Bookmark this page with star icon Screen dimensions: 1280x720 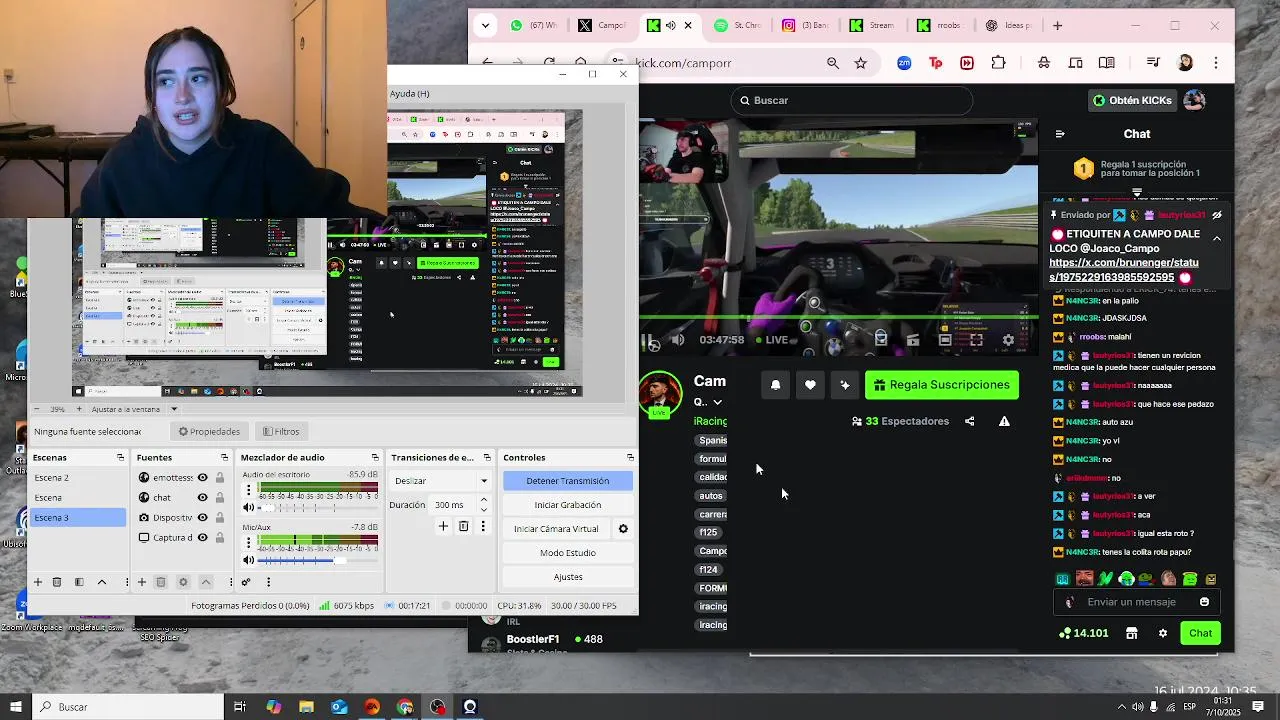860,63
